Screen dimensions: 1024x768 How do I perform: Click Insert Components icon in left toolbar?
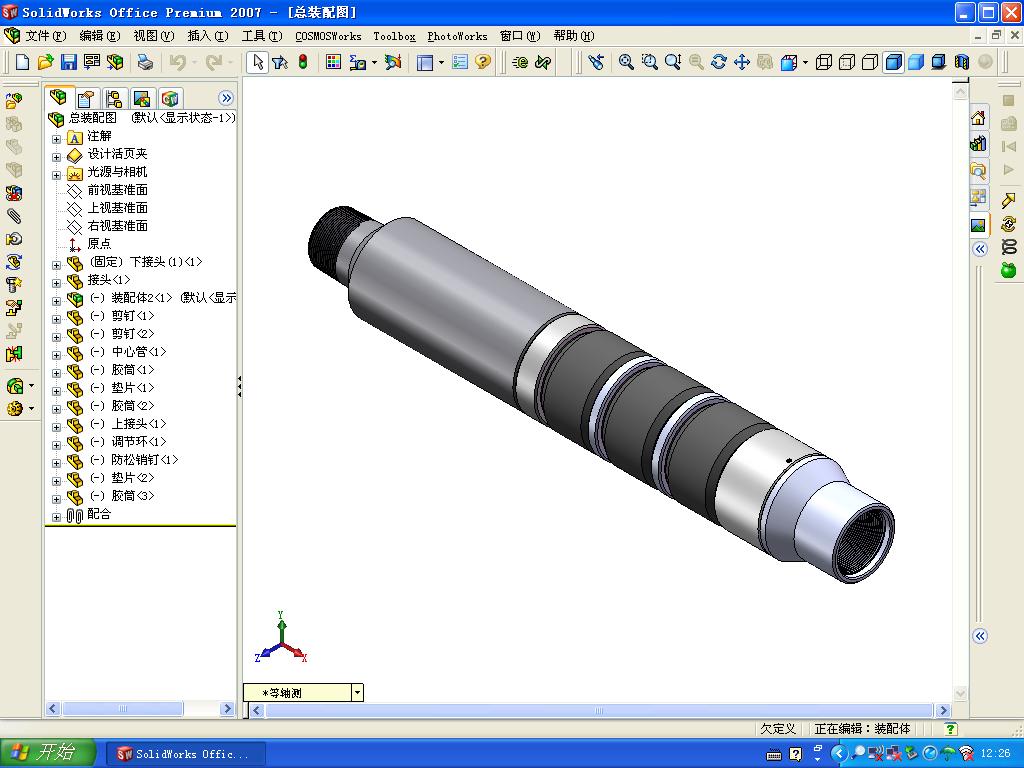click(x=14, y=101)
